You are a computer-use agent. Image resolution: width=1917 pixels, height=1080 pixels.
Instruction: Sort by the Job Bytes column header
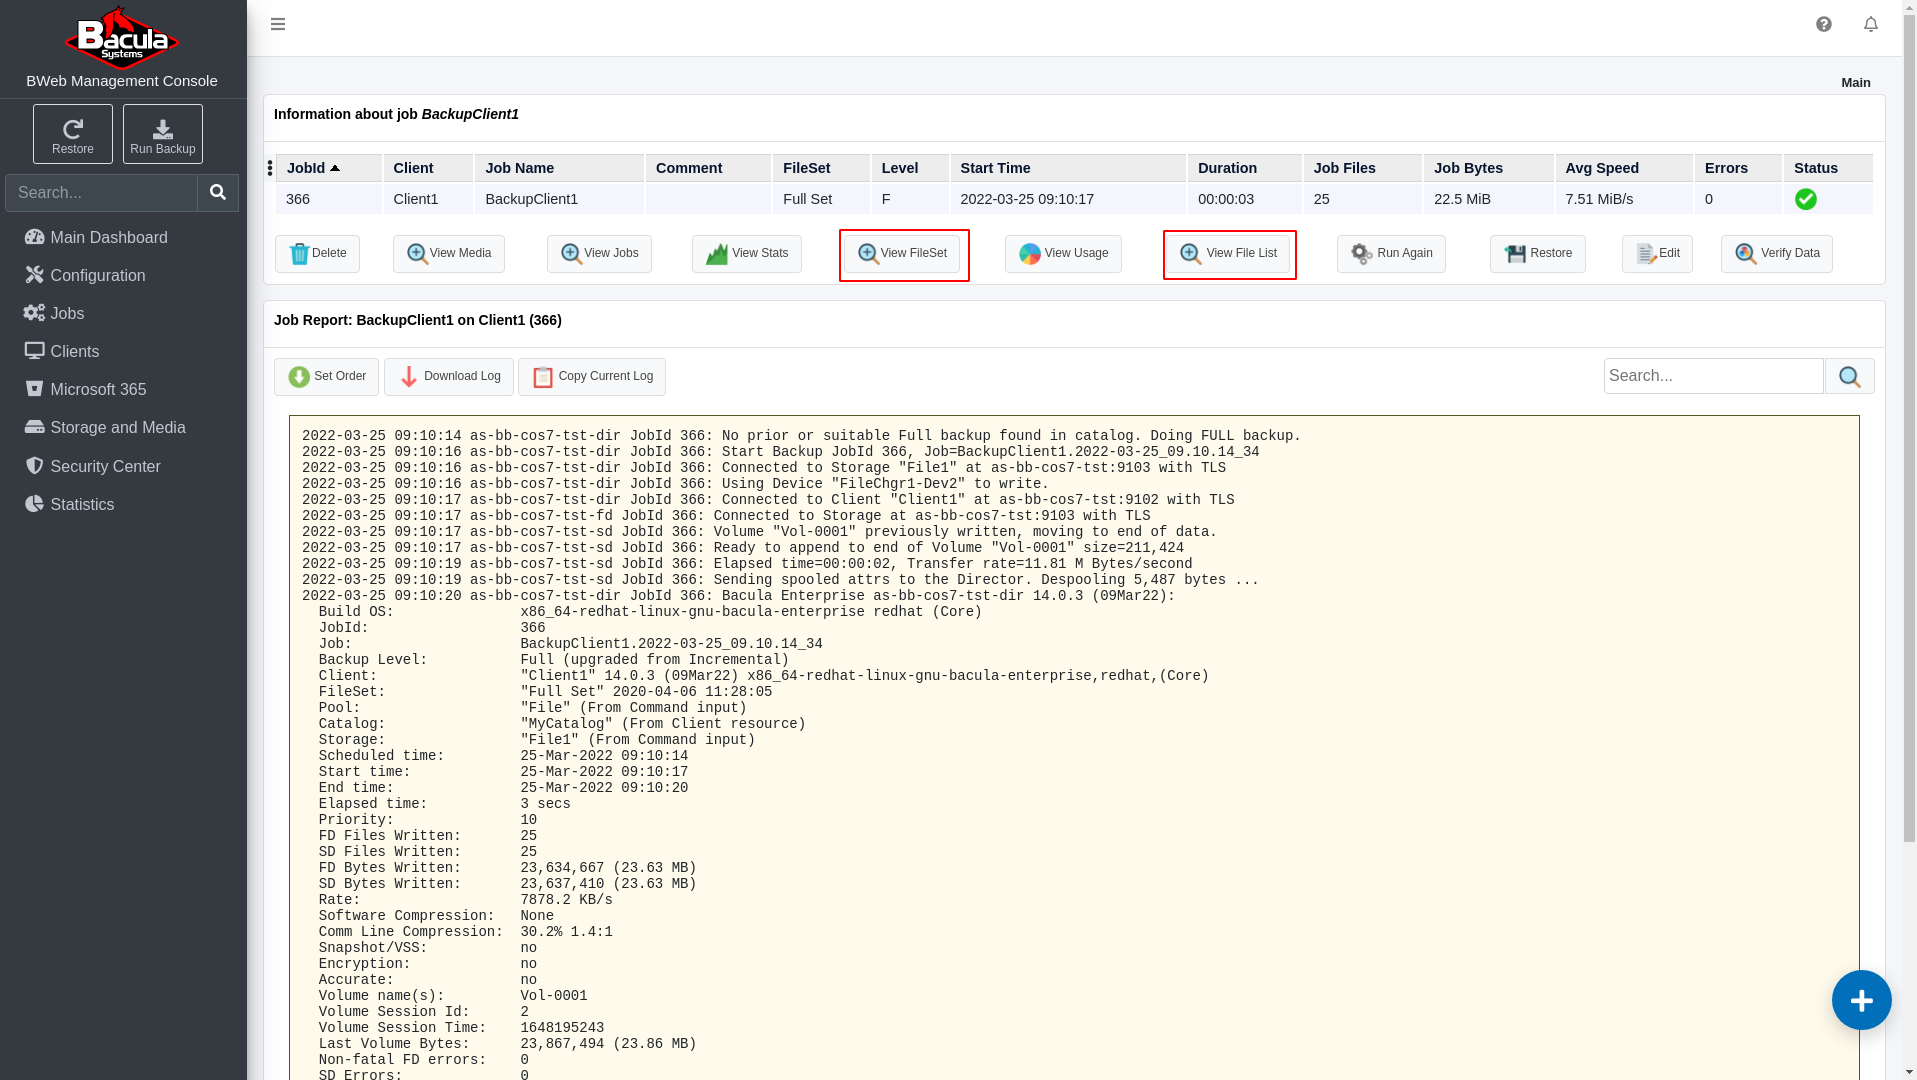point(1489,168)
